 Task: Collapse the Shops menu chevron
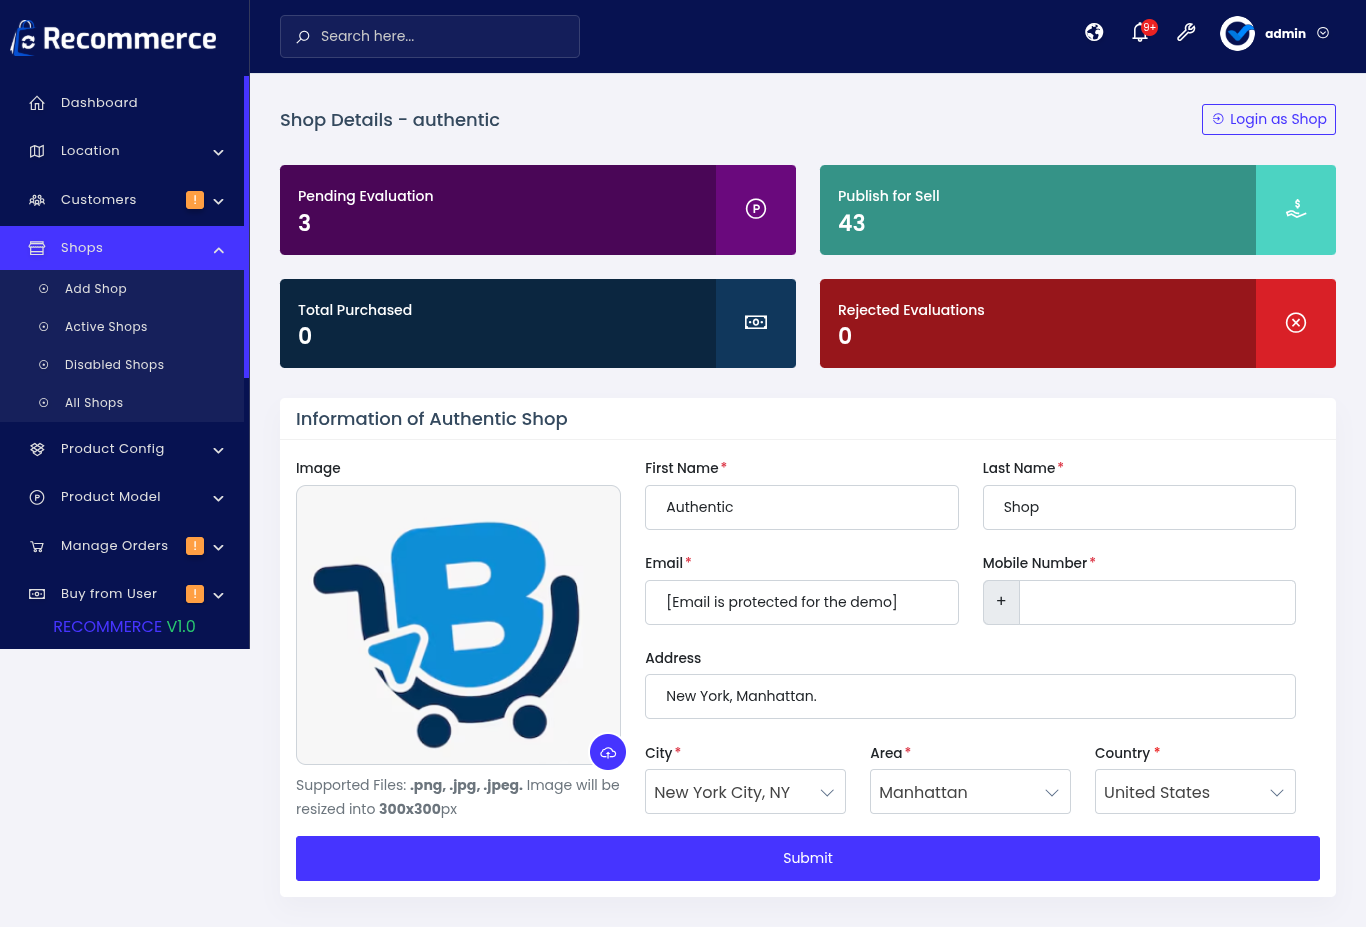(218, 249)
